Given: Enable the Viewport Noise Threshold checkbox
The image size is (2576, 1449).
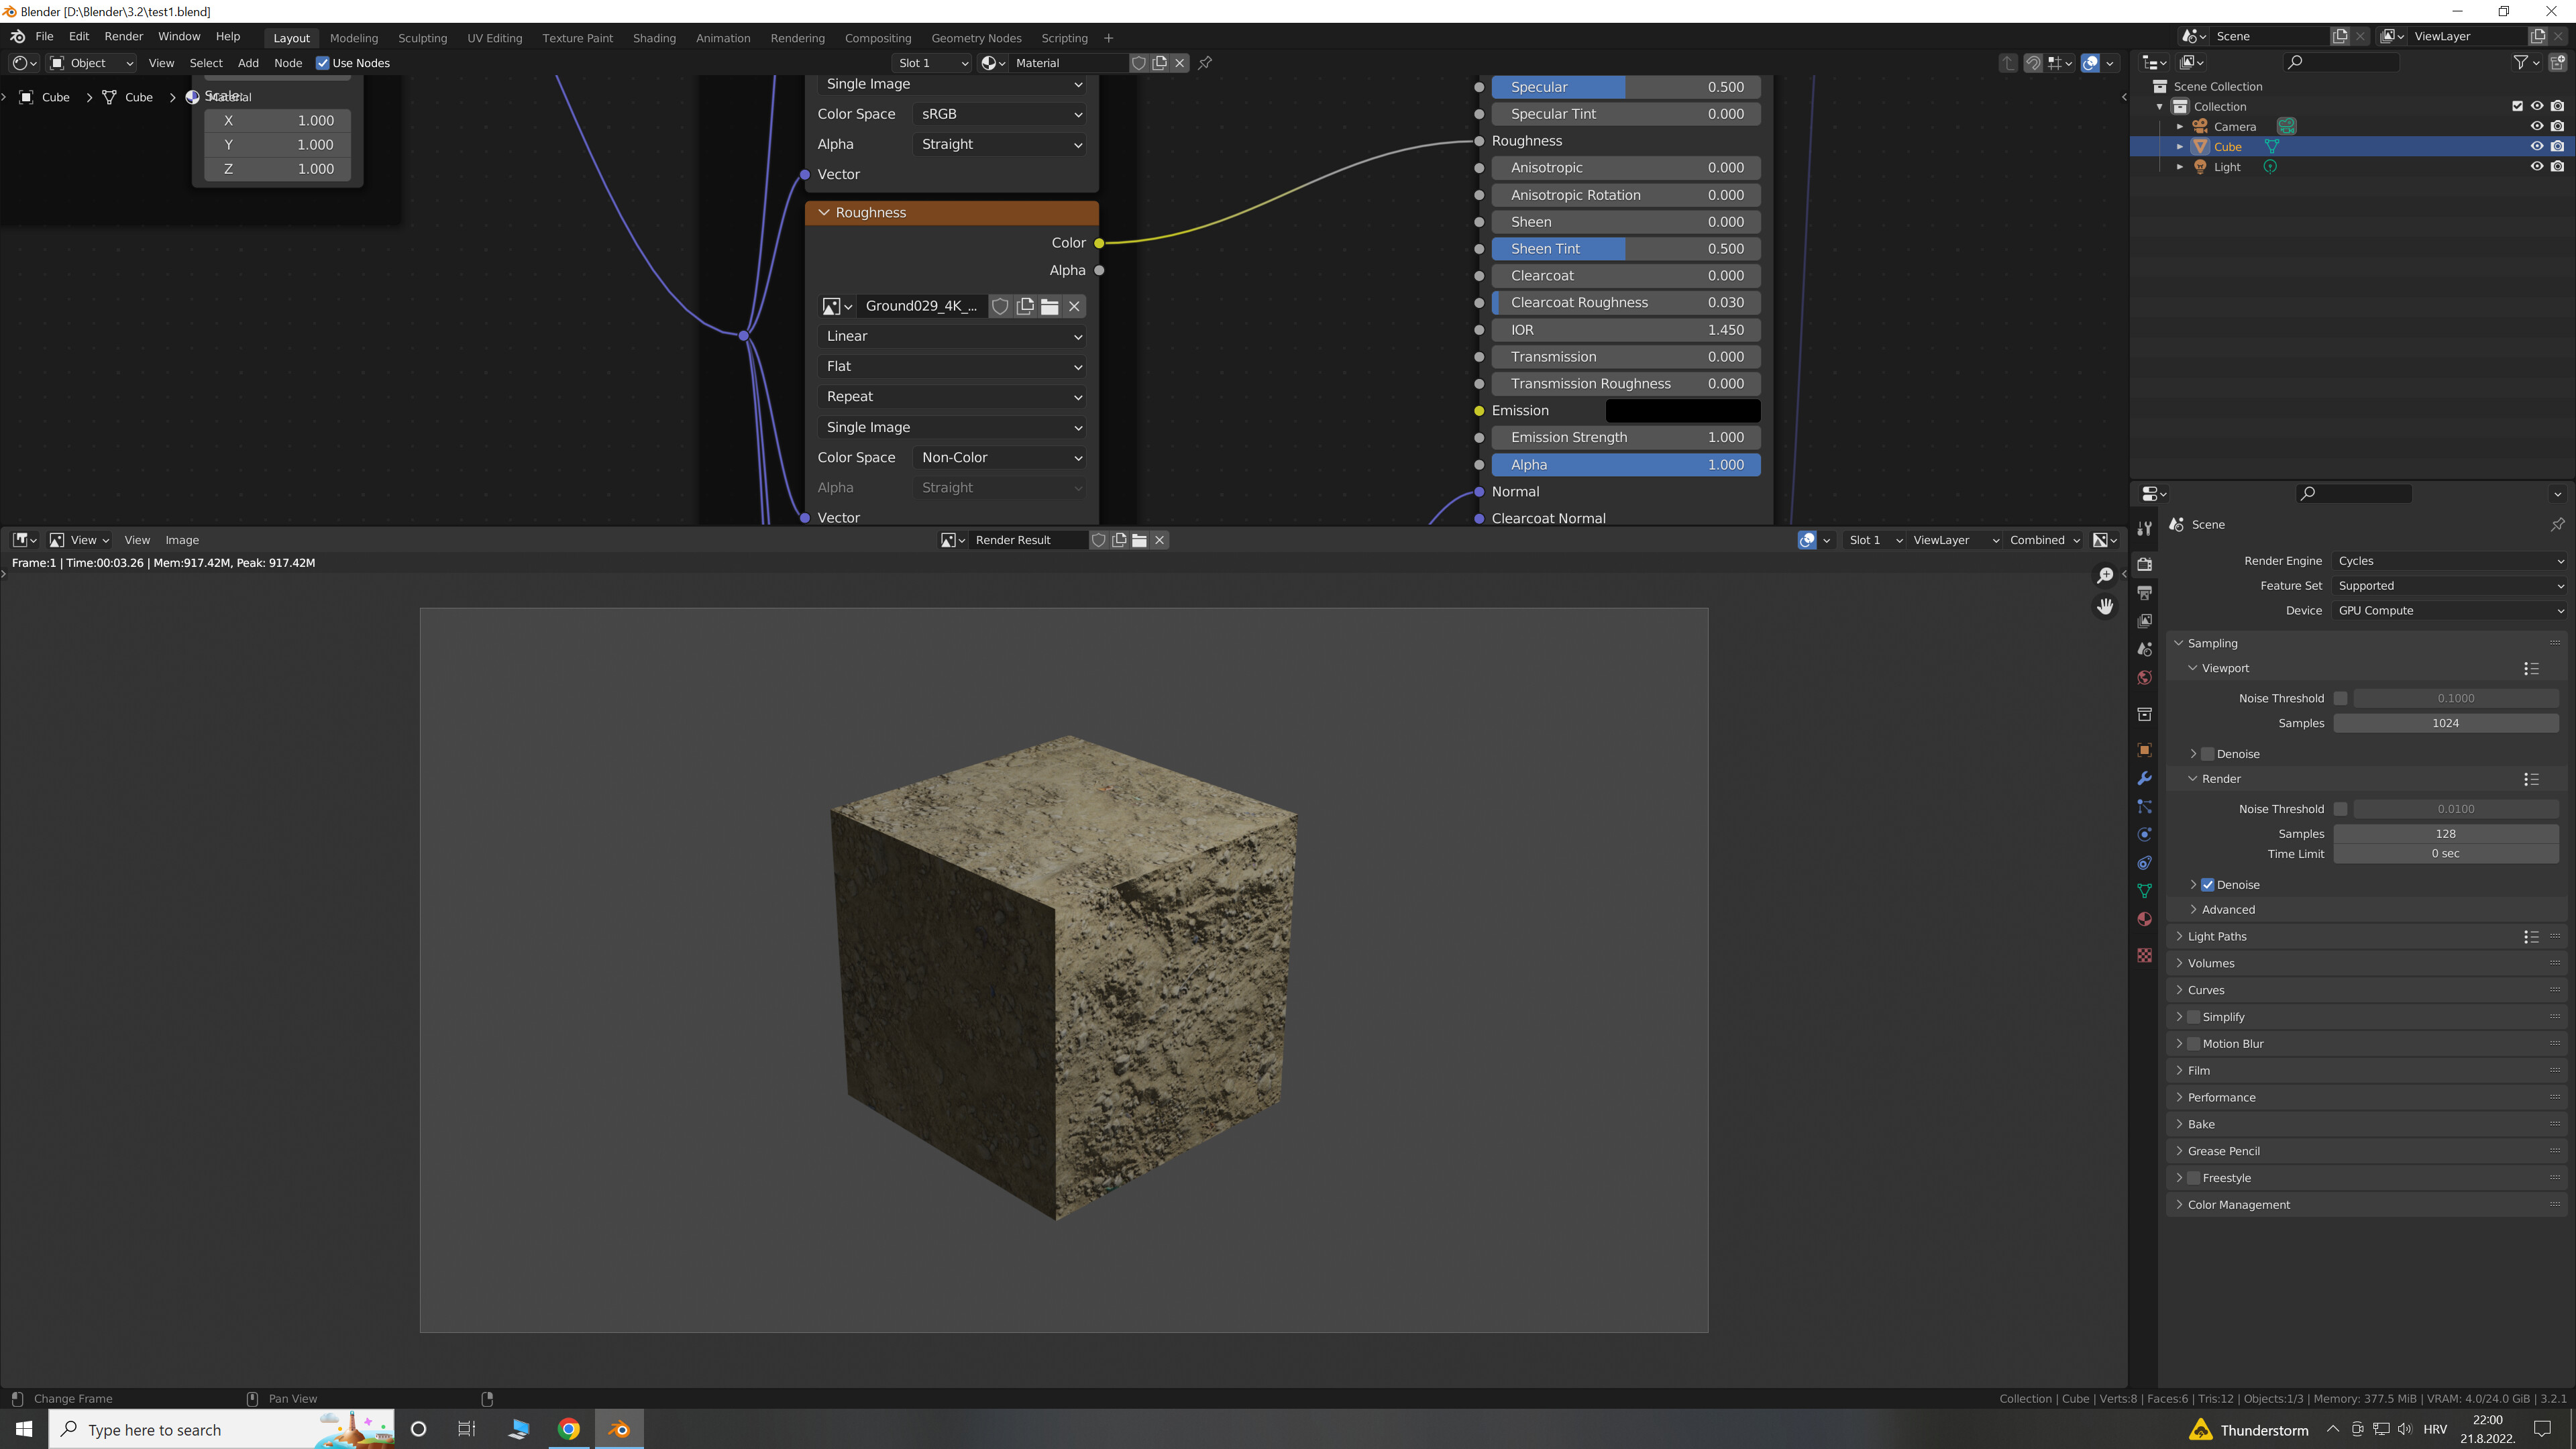Looking at the screenshot, I should point(2340,698).
